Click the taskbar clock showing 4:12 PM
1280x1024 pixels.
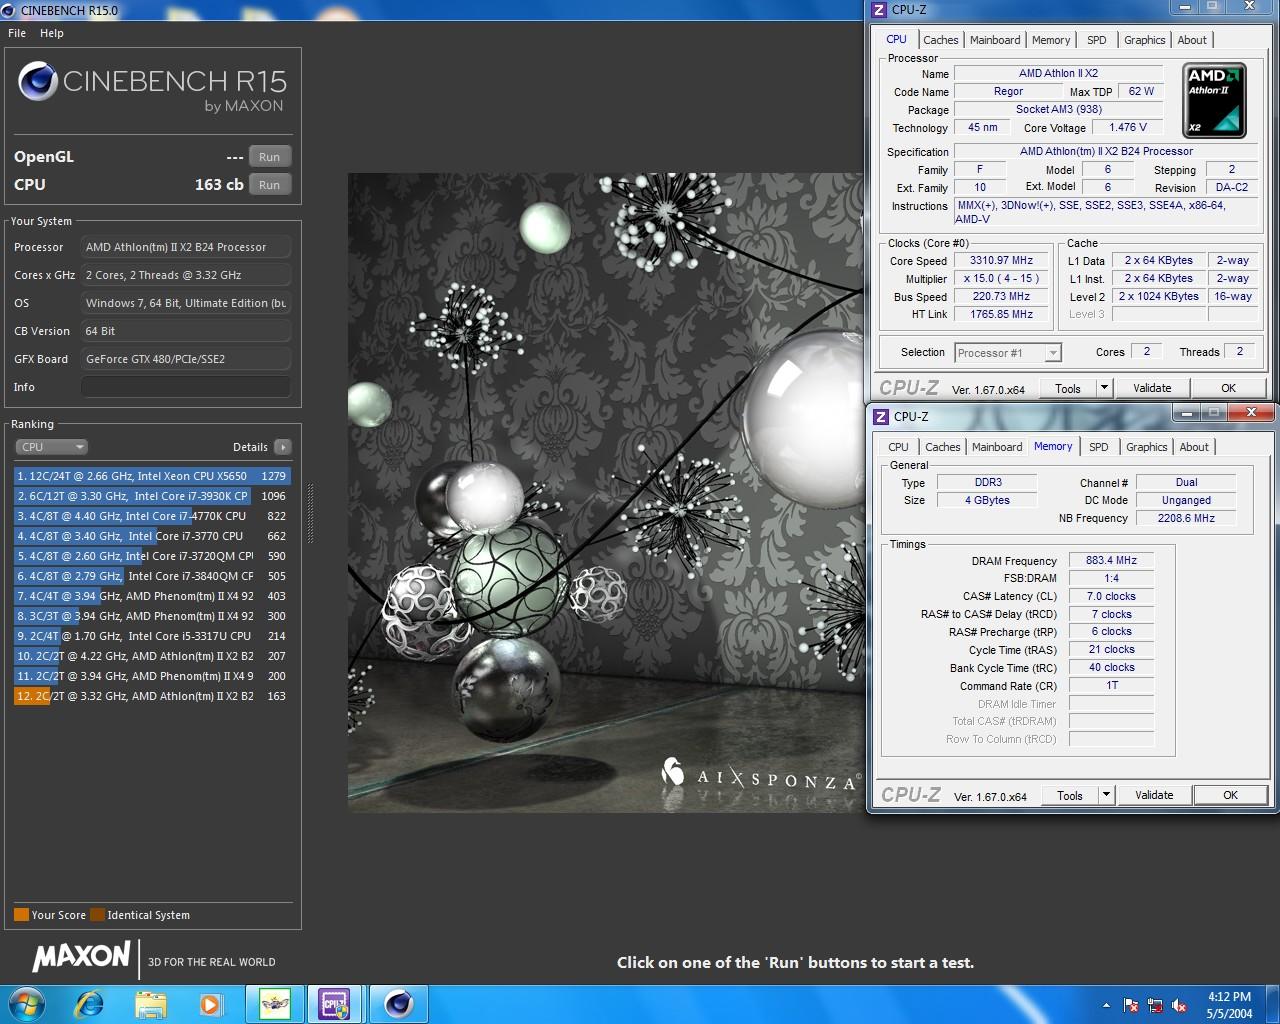tap(1229, 1005)
